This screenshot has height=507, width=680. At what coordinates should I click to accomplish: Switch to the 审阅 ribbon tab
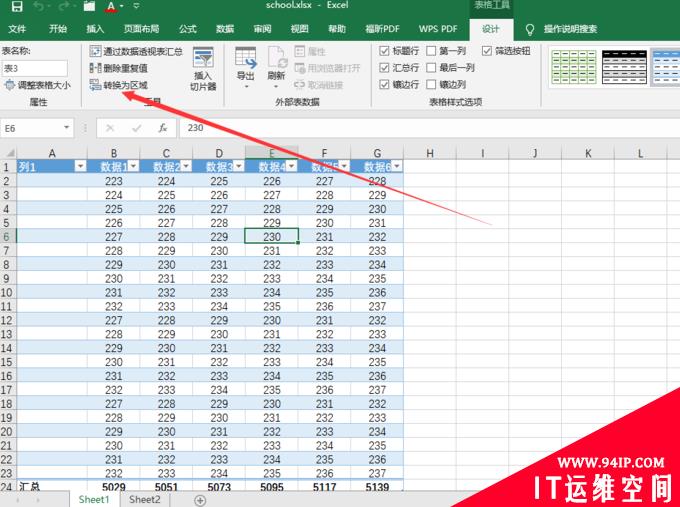pyautogui.click(x=262, y=29)
